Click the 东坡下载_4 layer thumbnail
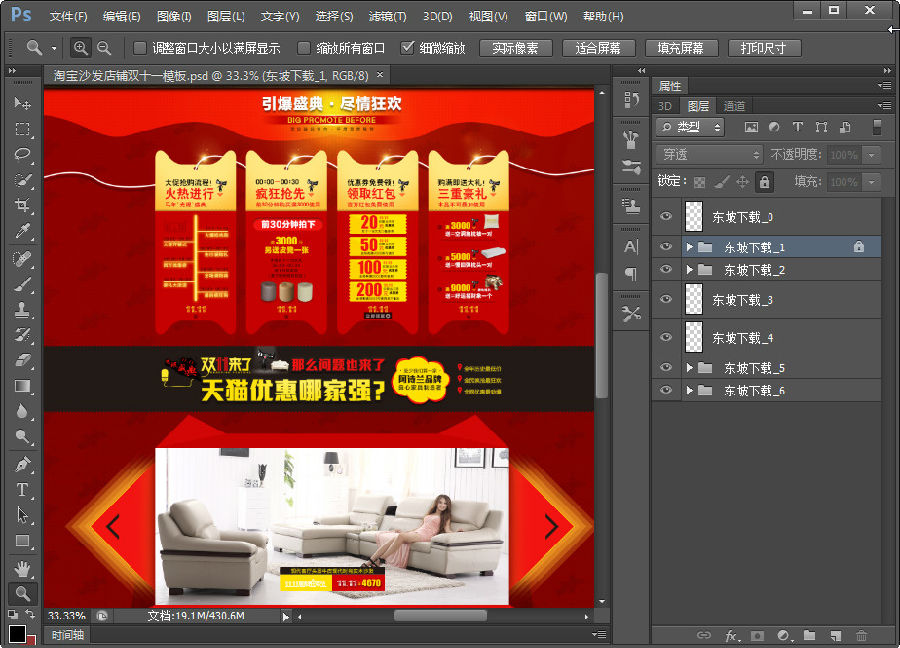The width and height of the screenshot is (900, 648). (693, 338)
